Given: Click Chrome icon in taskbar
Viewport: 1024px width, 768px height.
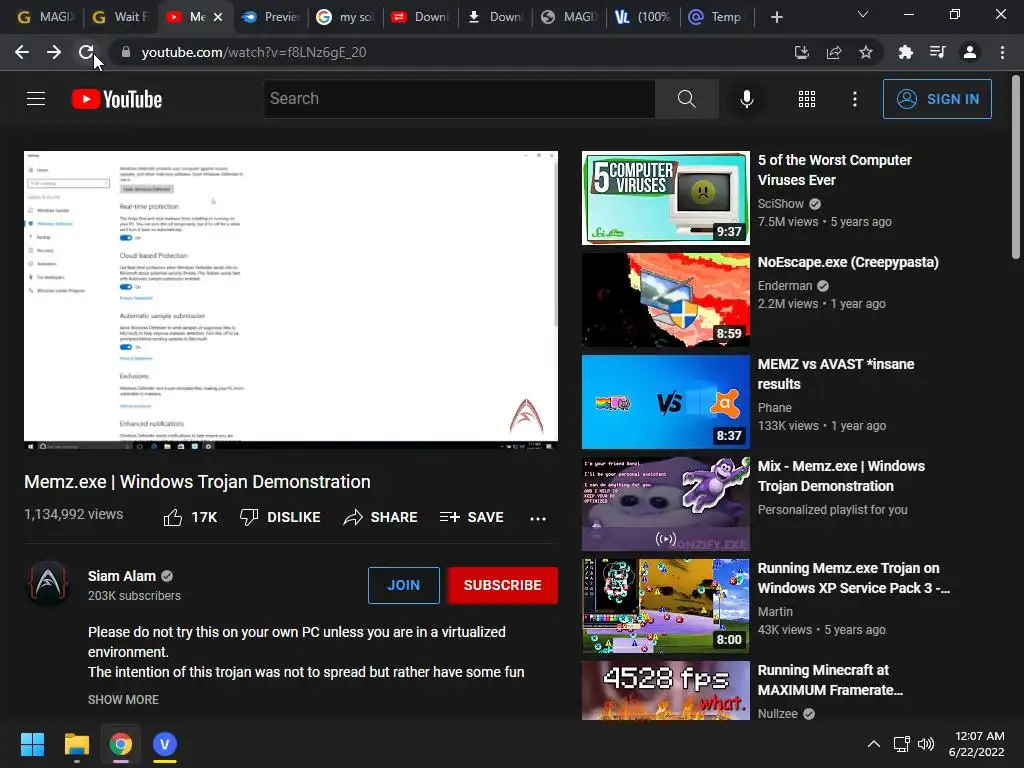Looking at the screenshot, I should 121,744.
